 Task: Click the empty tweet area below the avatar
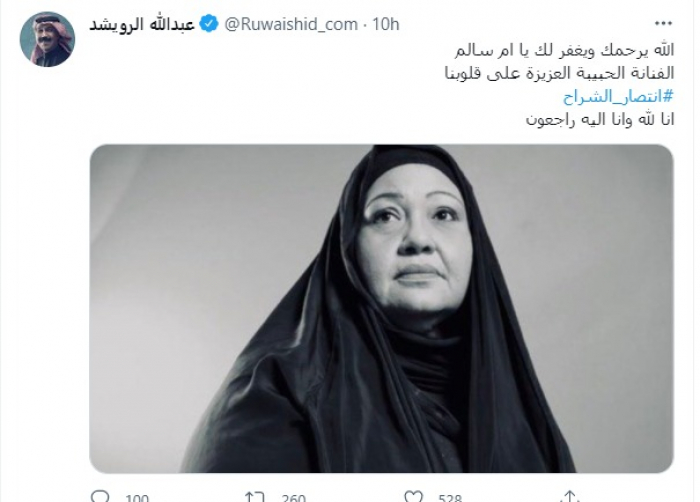pos(47,268)
